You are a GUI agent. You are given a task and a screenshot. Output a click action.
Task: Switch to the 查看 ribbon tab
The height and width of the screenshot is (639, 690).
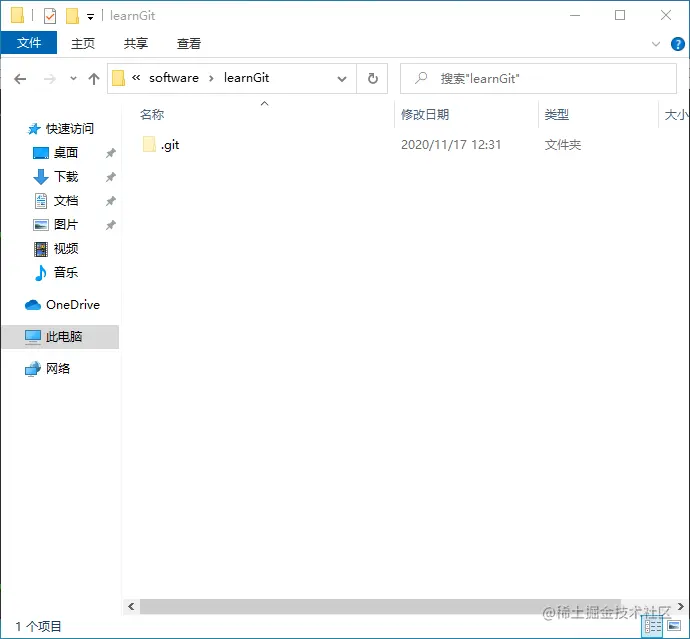[x=189, y=43]
